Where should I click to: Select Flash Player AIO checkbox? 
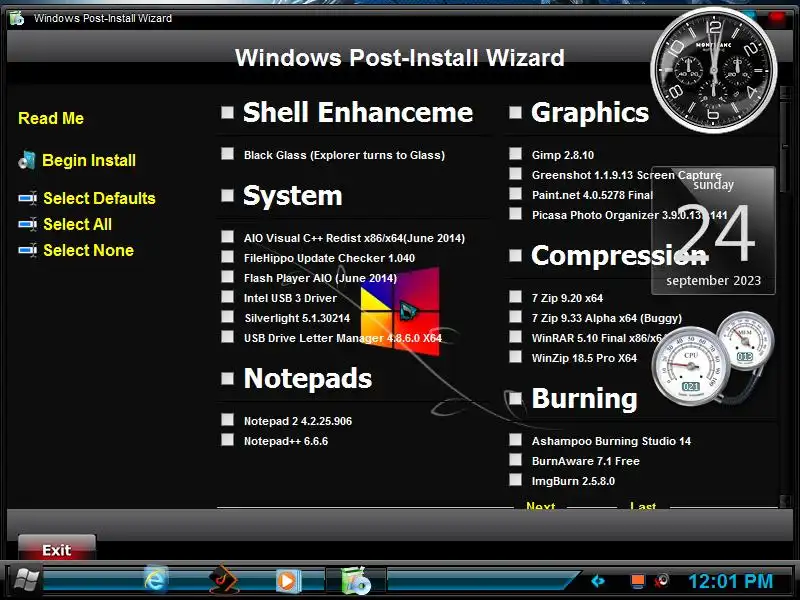[228, 277]
